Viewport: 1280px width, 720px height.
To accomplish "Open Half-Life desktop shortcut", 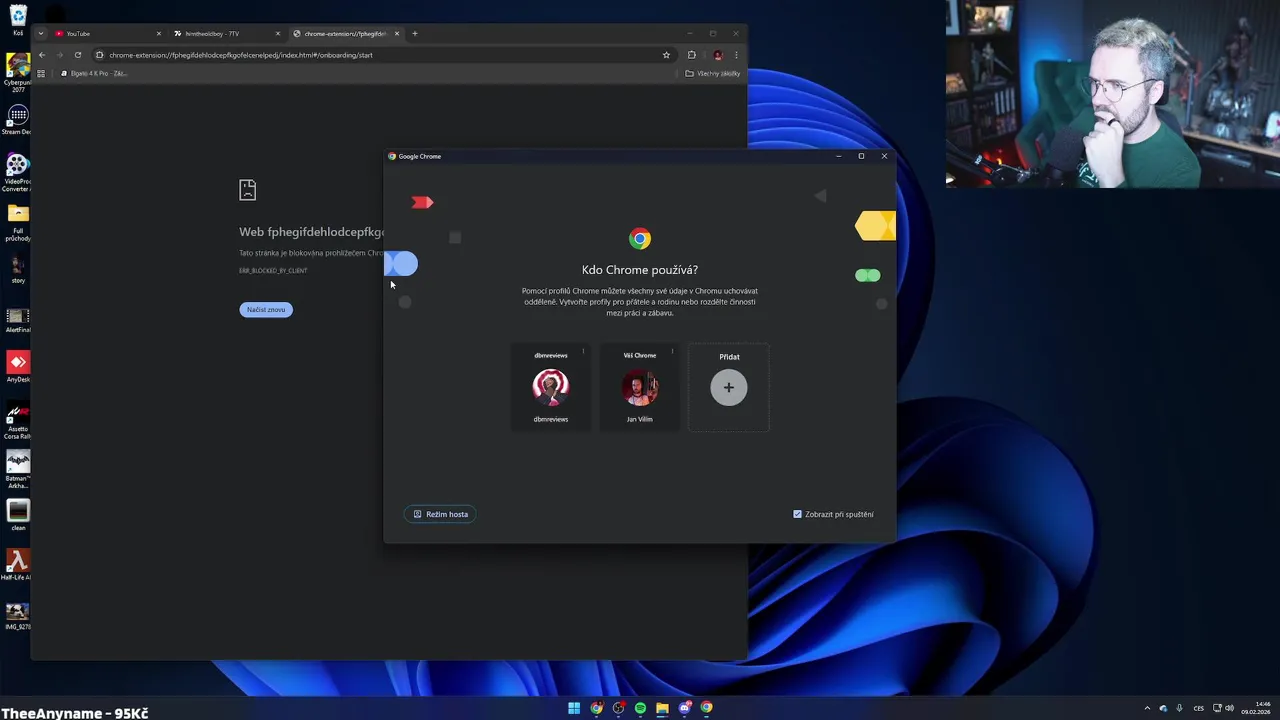I will 18,565.
